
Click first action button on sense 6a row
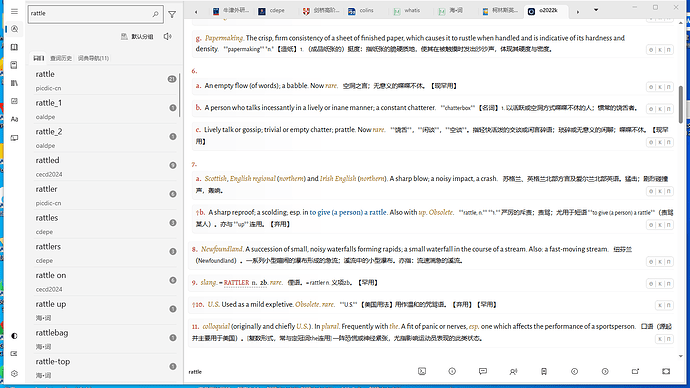651,87
